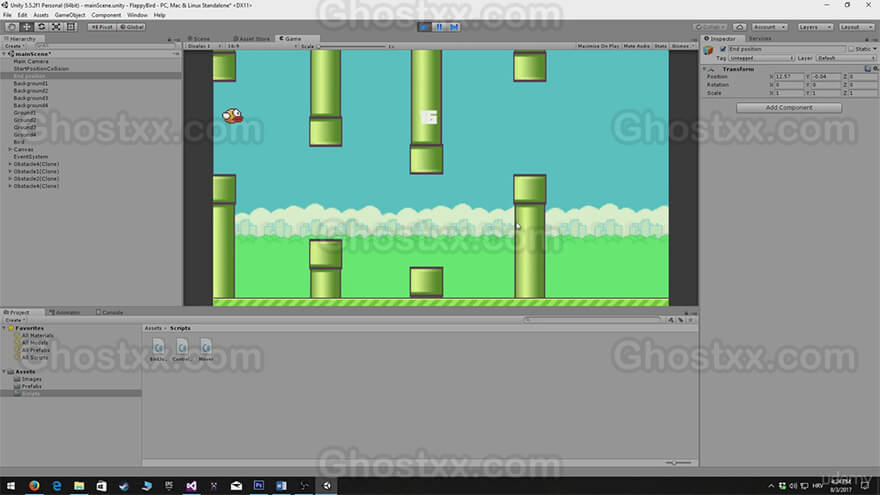The height and width of the screenshot is (495, 880).
Task: Switch to the Services tab
Action: tap(760, 39)
